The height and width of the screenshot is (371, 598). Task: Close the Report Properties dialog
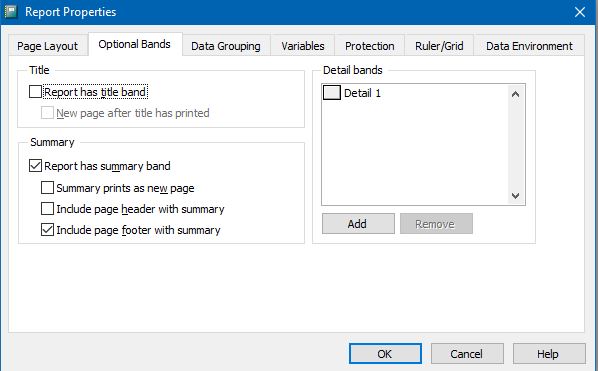click(x=580, y=12)
